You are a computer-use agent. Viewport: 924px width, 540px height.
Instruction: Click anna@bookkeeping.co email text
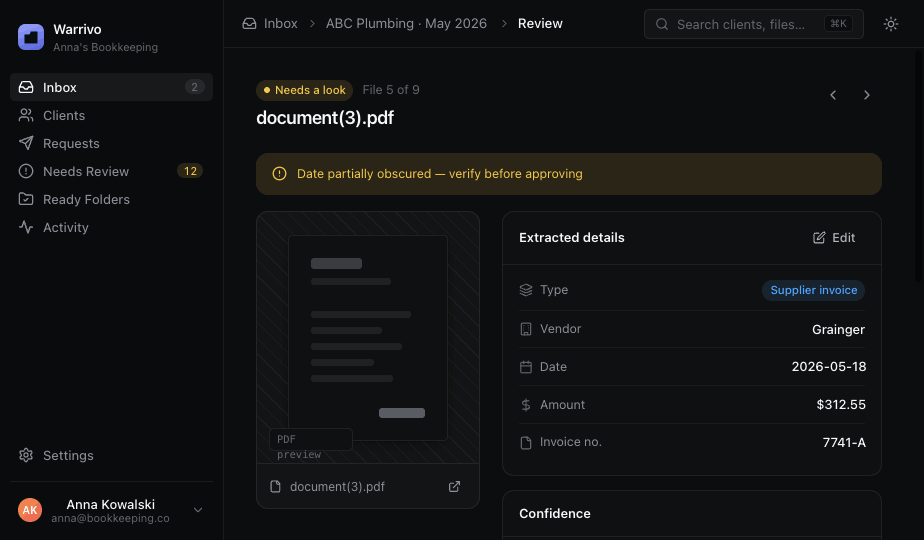point(110,518)
